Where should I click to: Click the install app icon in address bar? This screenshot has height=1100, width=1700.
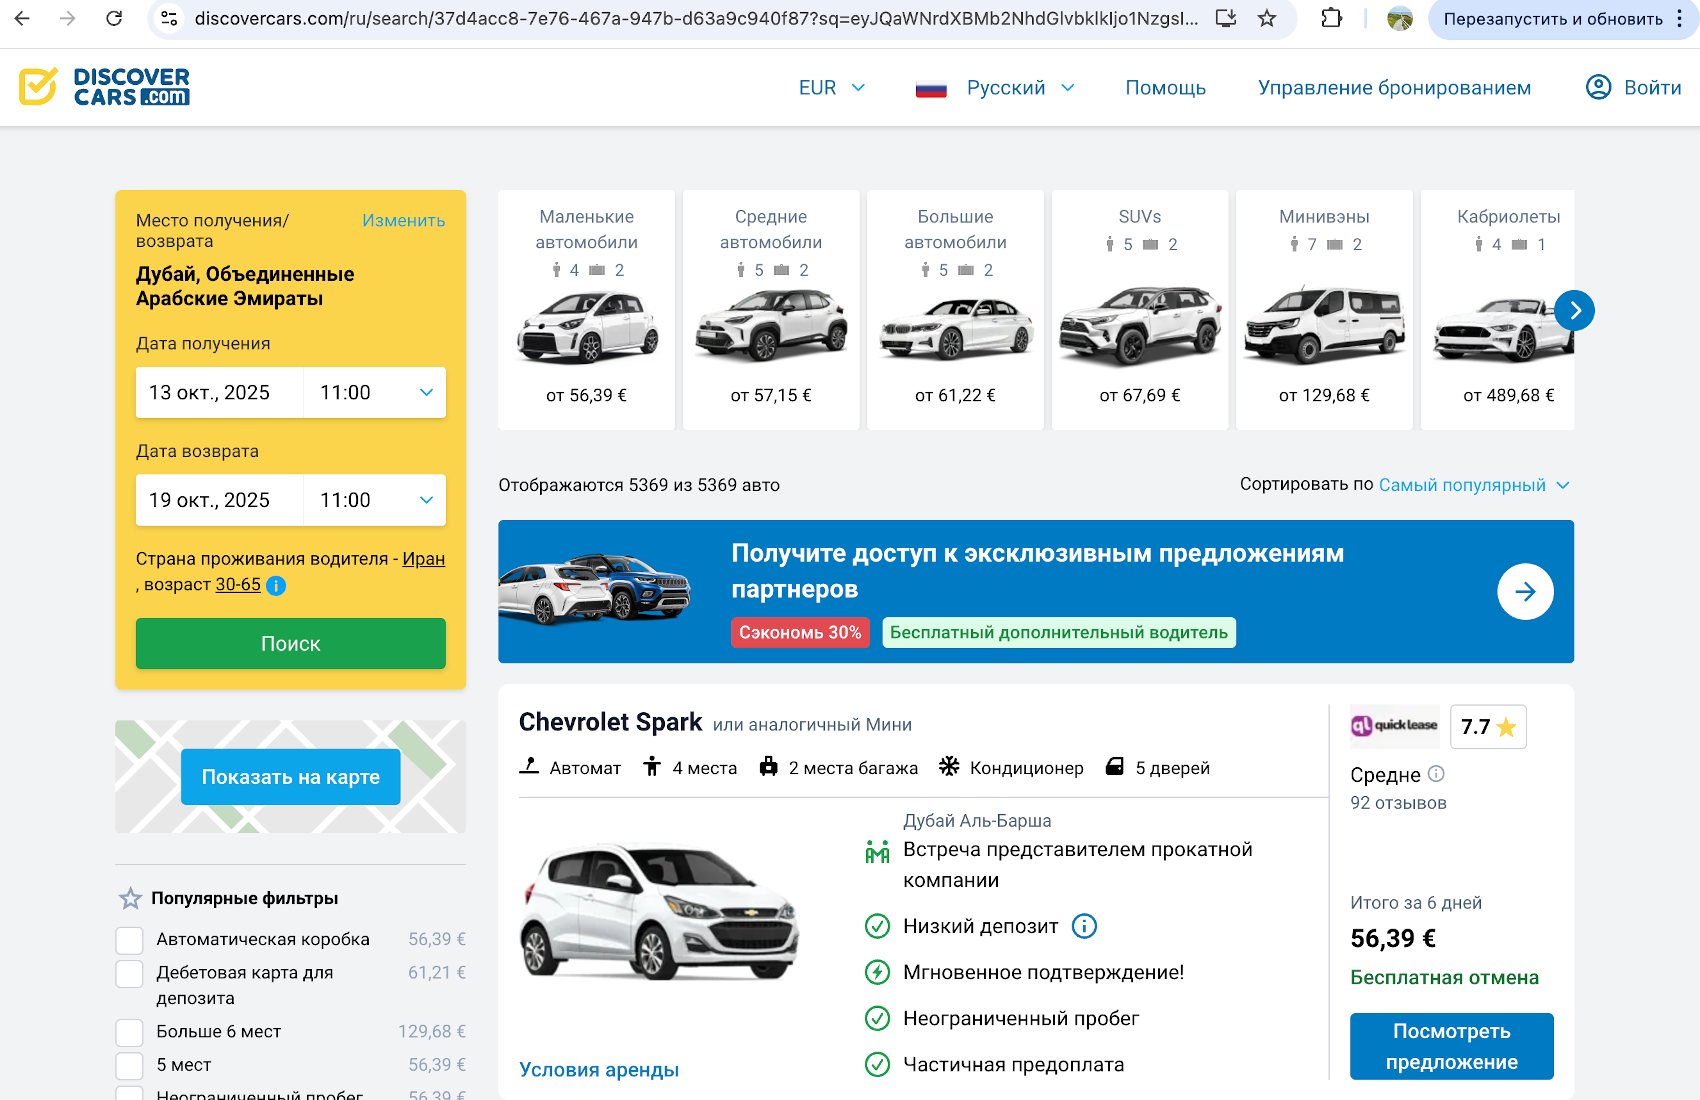tap(1226, 18)
